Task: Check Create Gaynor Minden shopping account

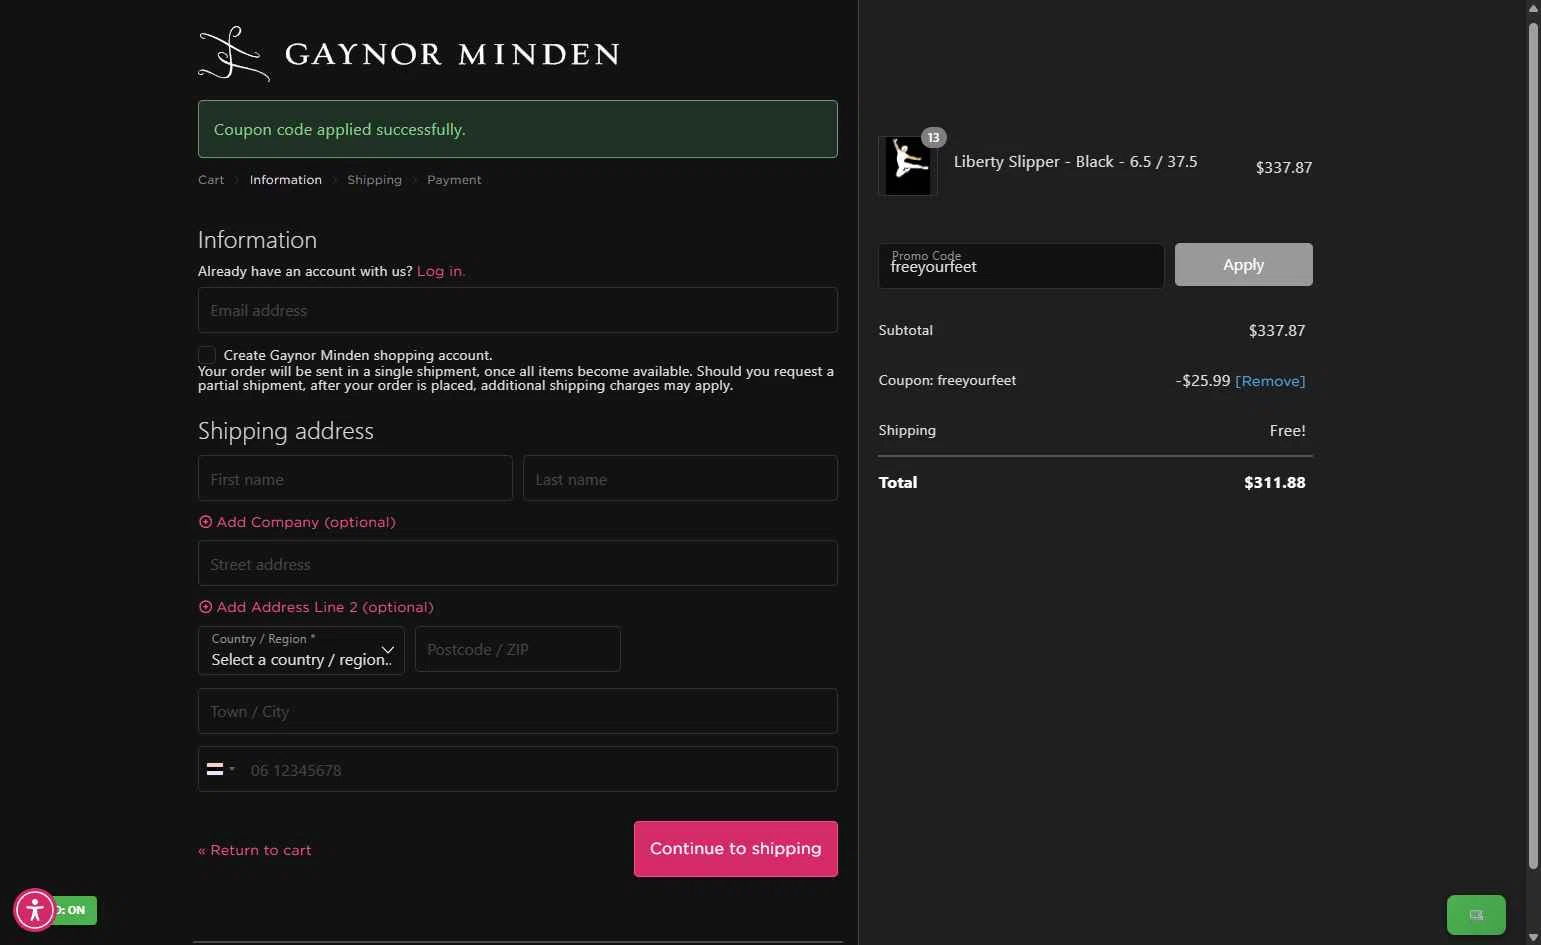Action: click(207, 355)
